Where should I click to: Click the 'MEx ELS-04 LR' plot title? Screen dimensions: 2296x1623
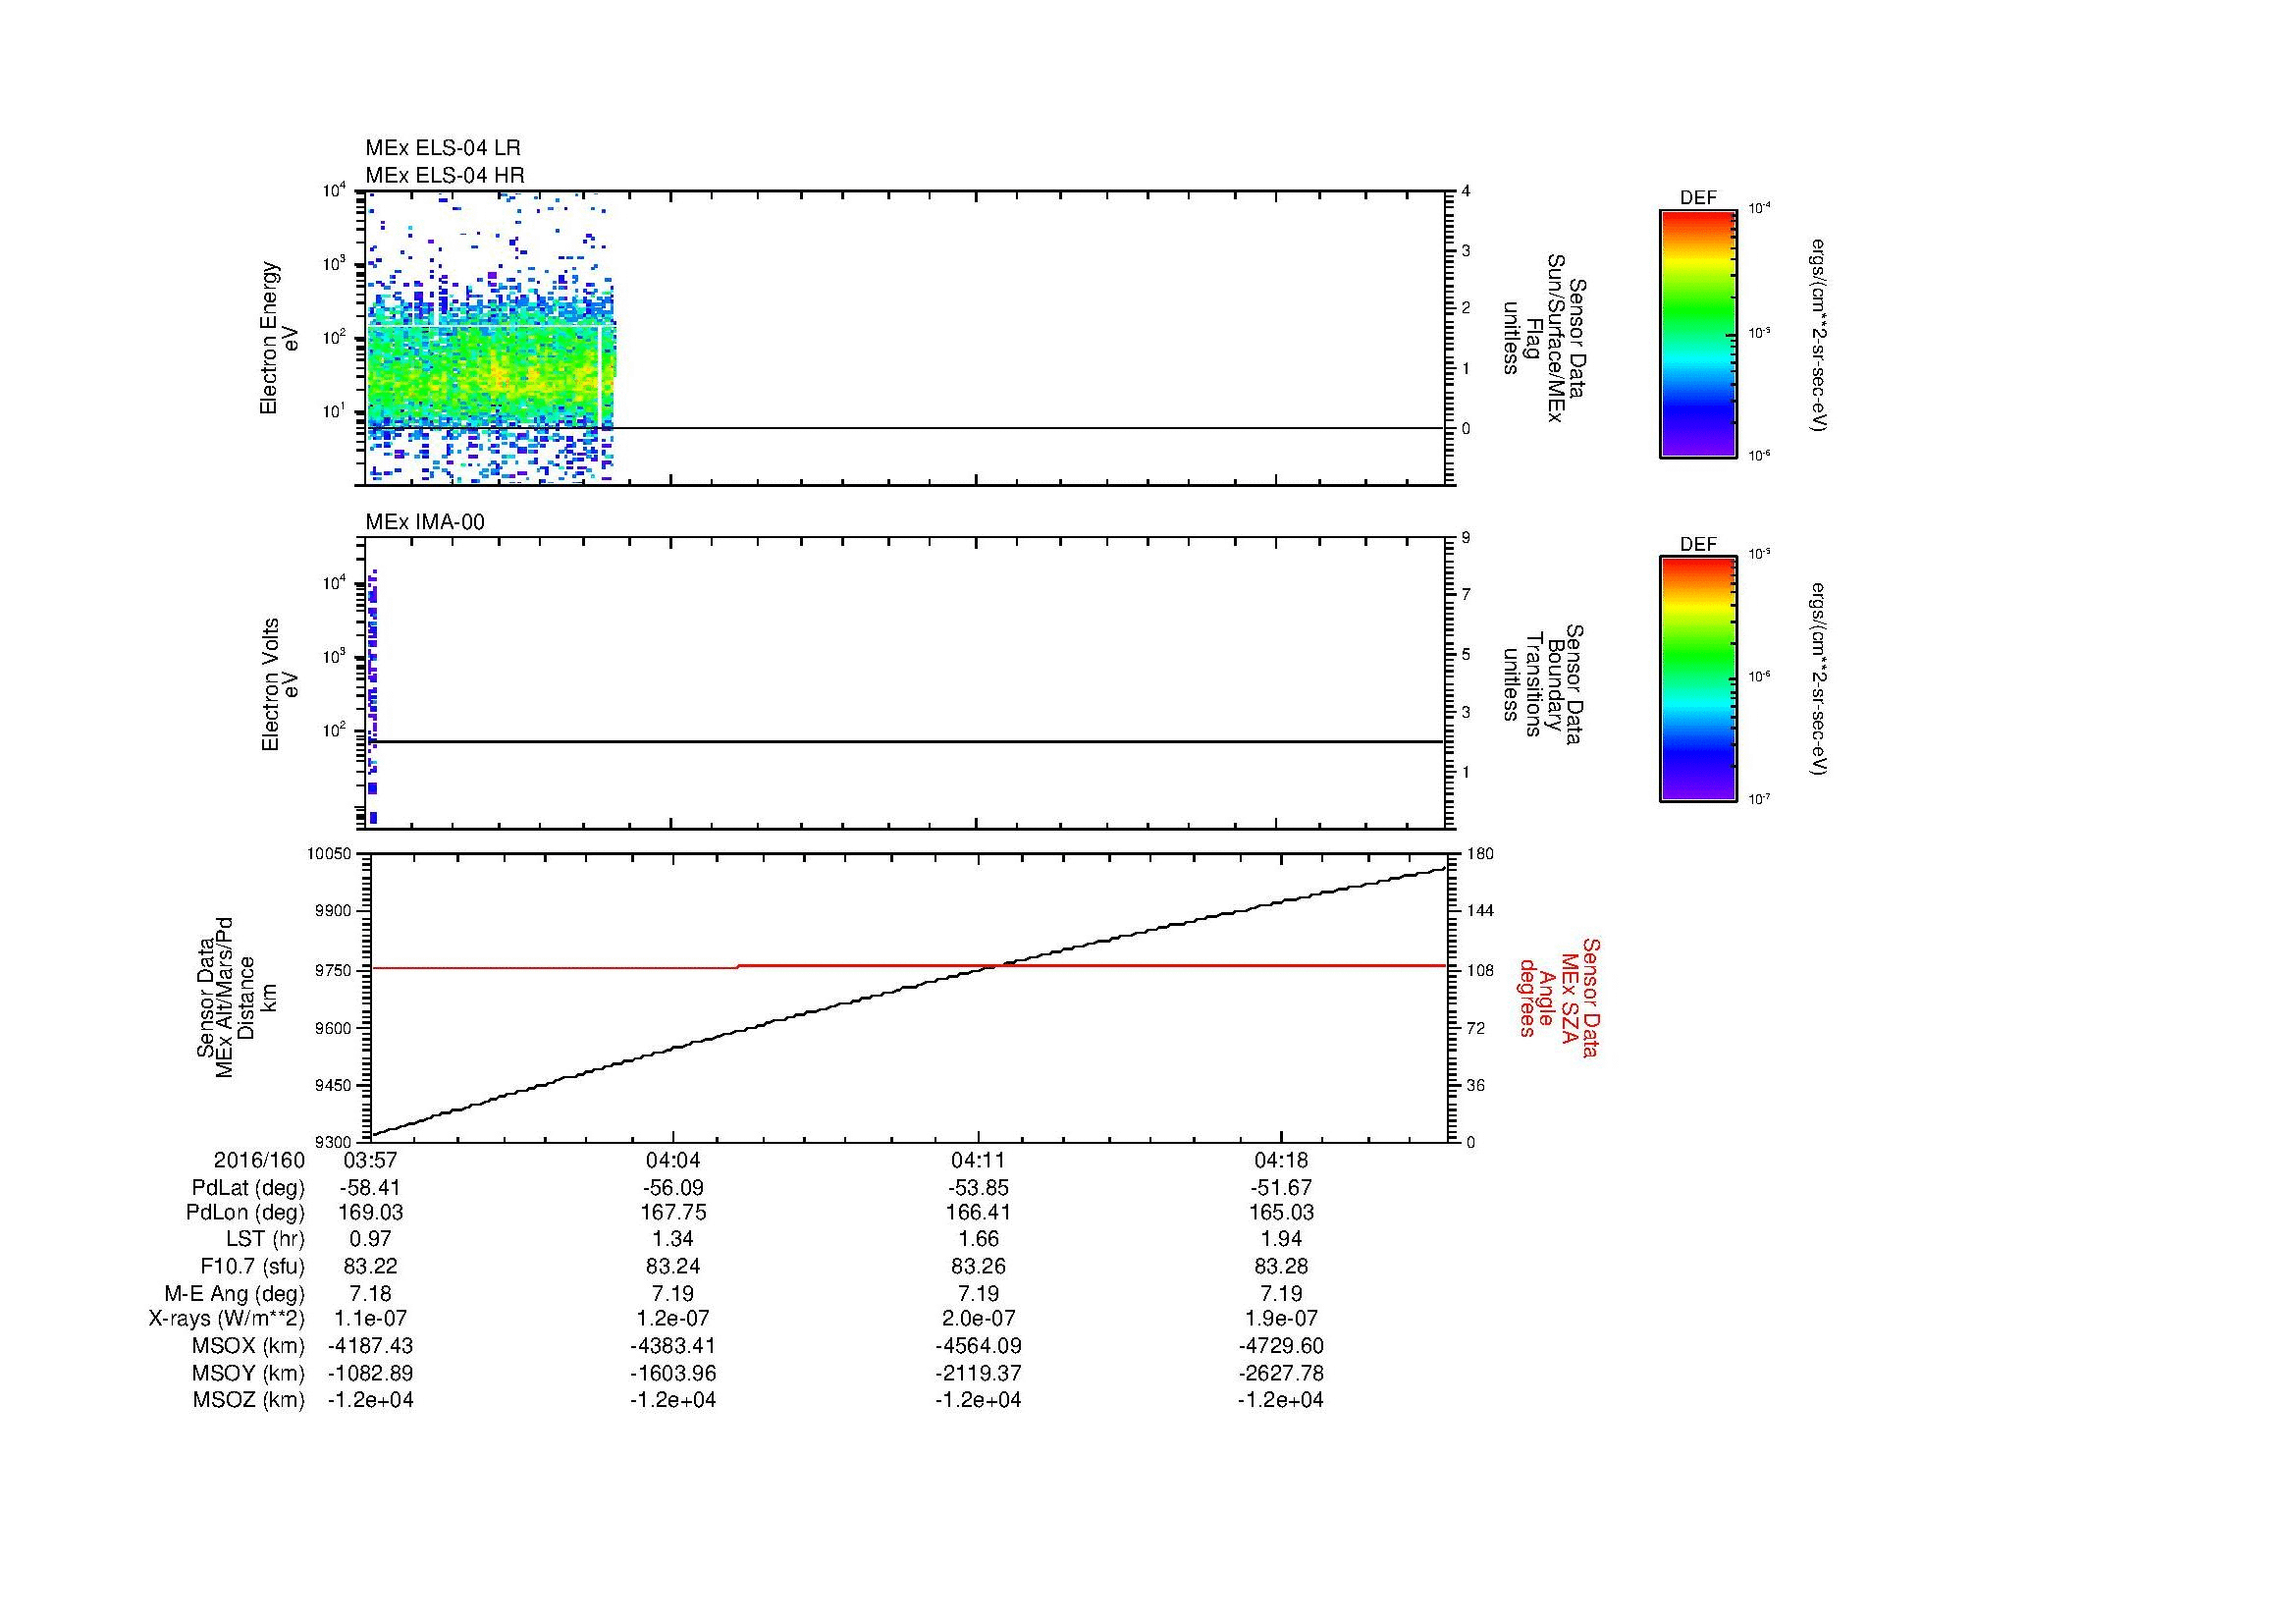coord(443,148)
